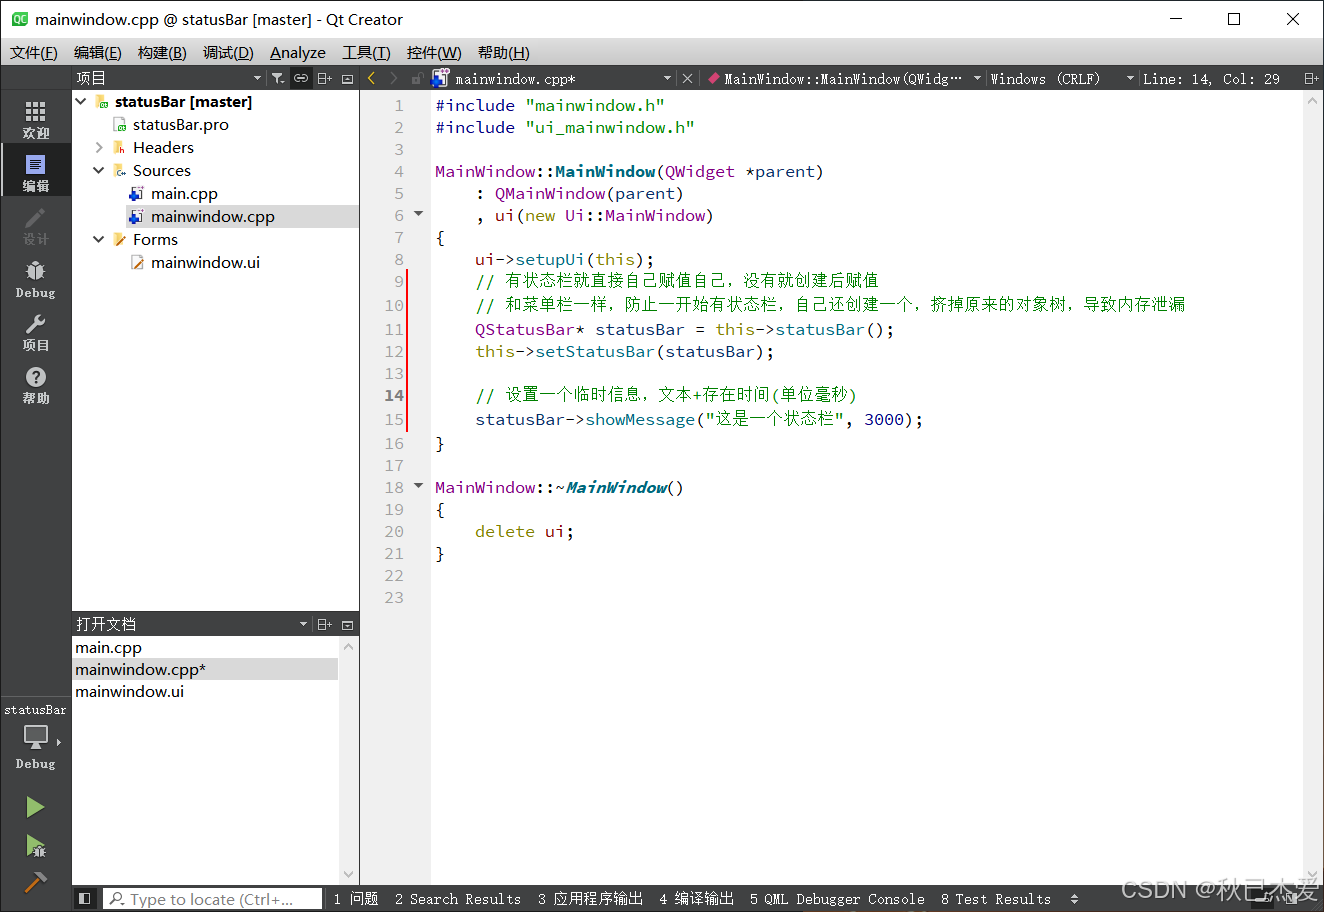Click line number 14 in gutter

tap(394, 395)
